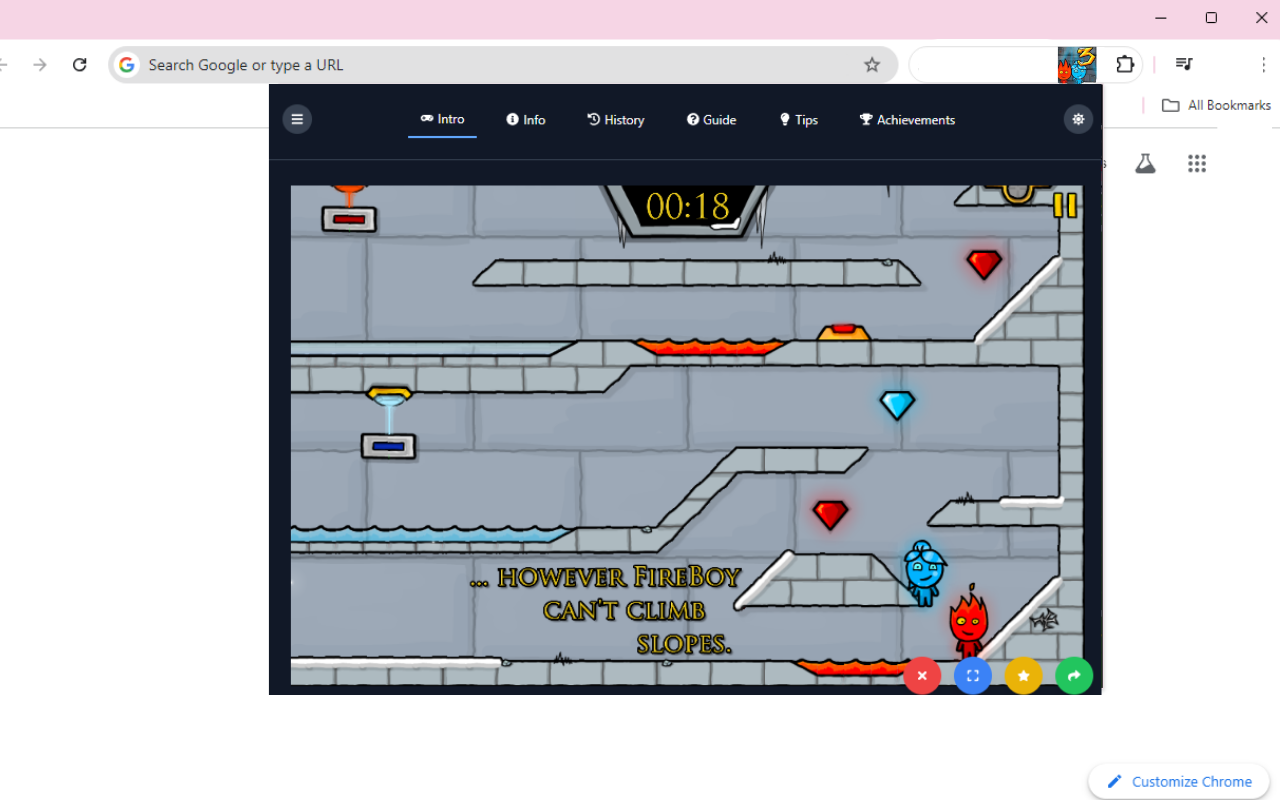Click the red close button below the game

(922, 676)
